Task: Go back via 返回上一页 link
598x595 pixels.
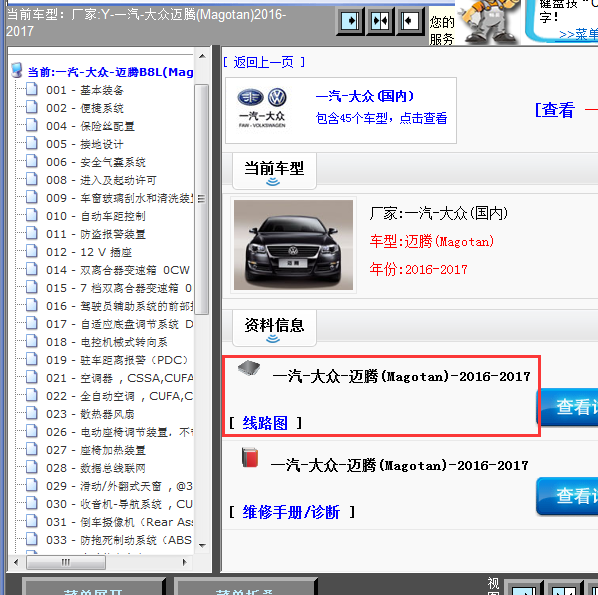Action: 264,62
